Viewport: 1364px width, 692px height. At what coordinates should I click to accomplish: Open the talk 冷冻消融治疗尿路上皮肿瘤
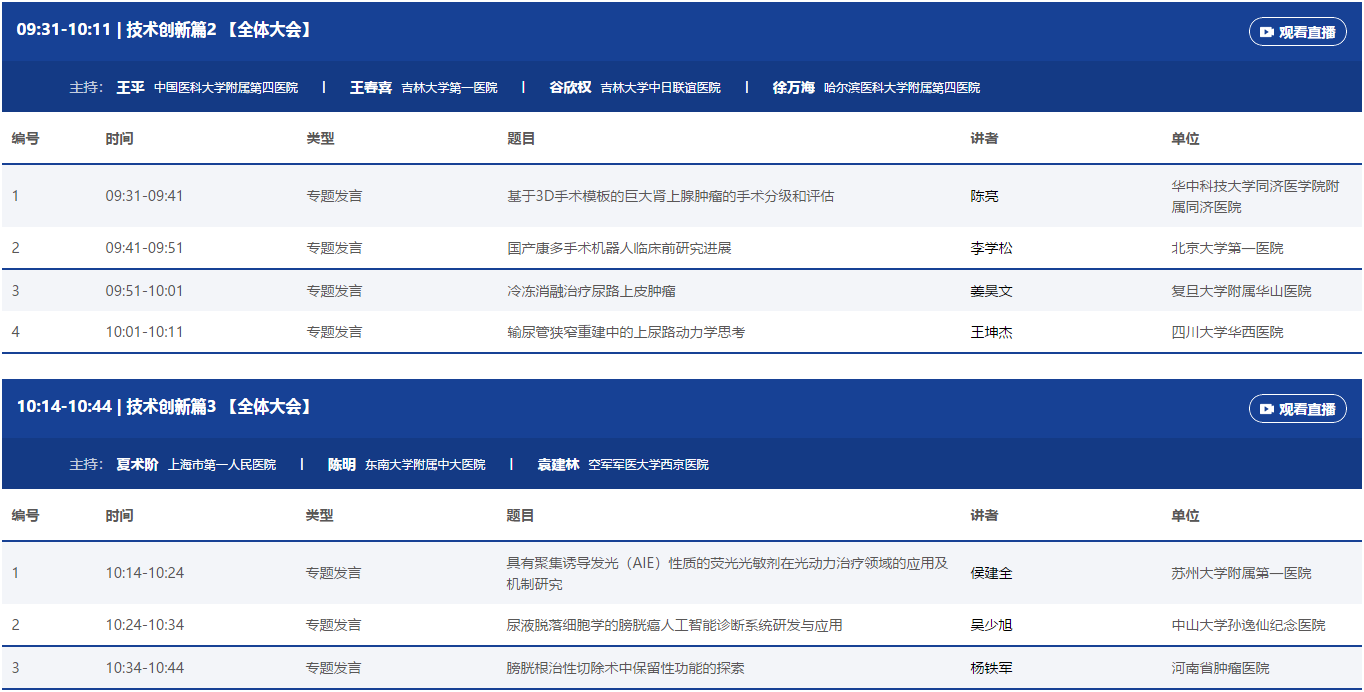(x=591, y=291)
